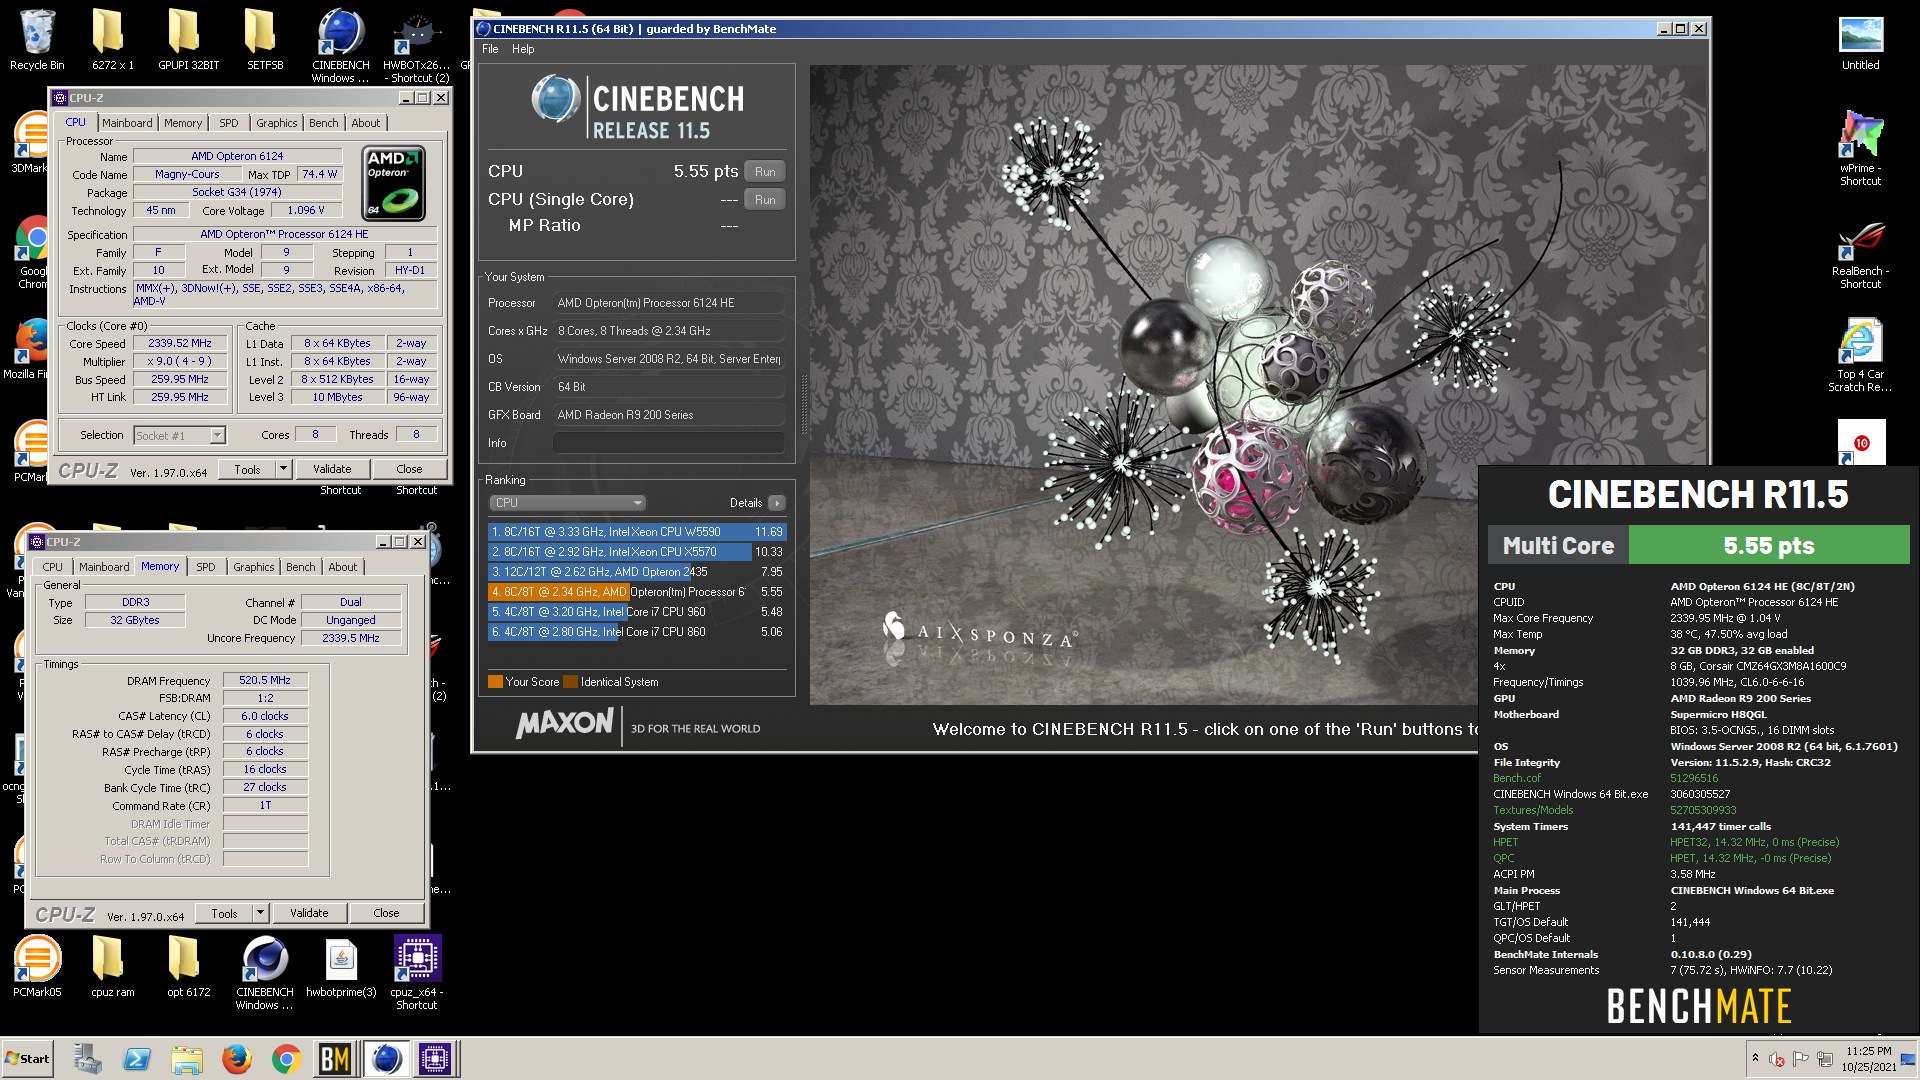Launch CINEBENCH Windows icon at bottom
The height and width of the screenshot is (1080, 1920).
pyautogui.click(x=265, y=972)
